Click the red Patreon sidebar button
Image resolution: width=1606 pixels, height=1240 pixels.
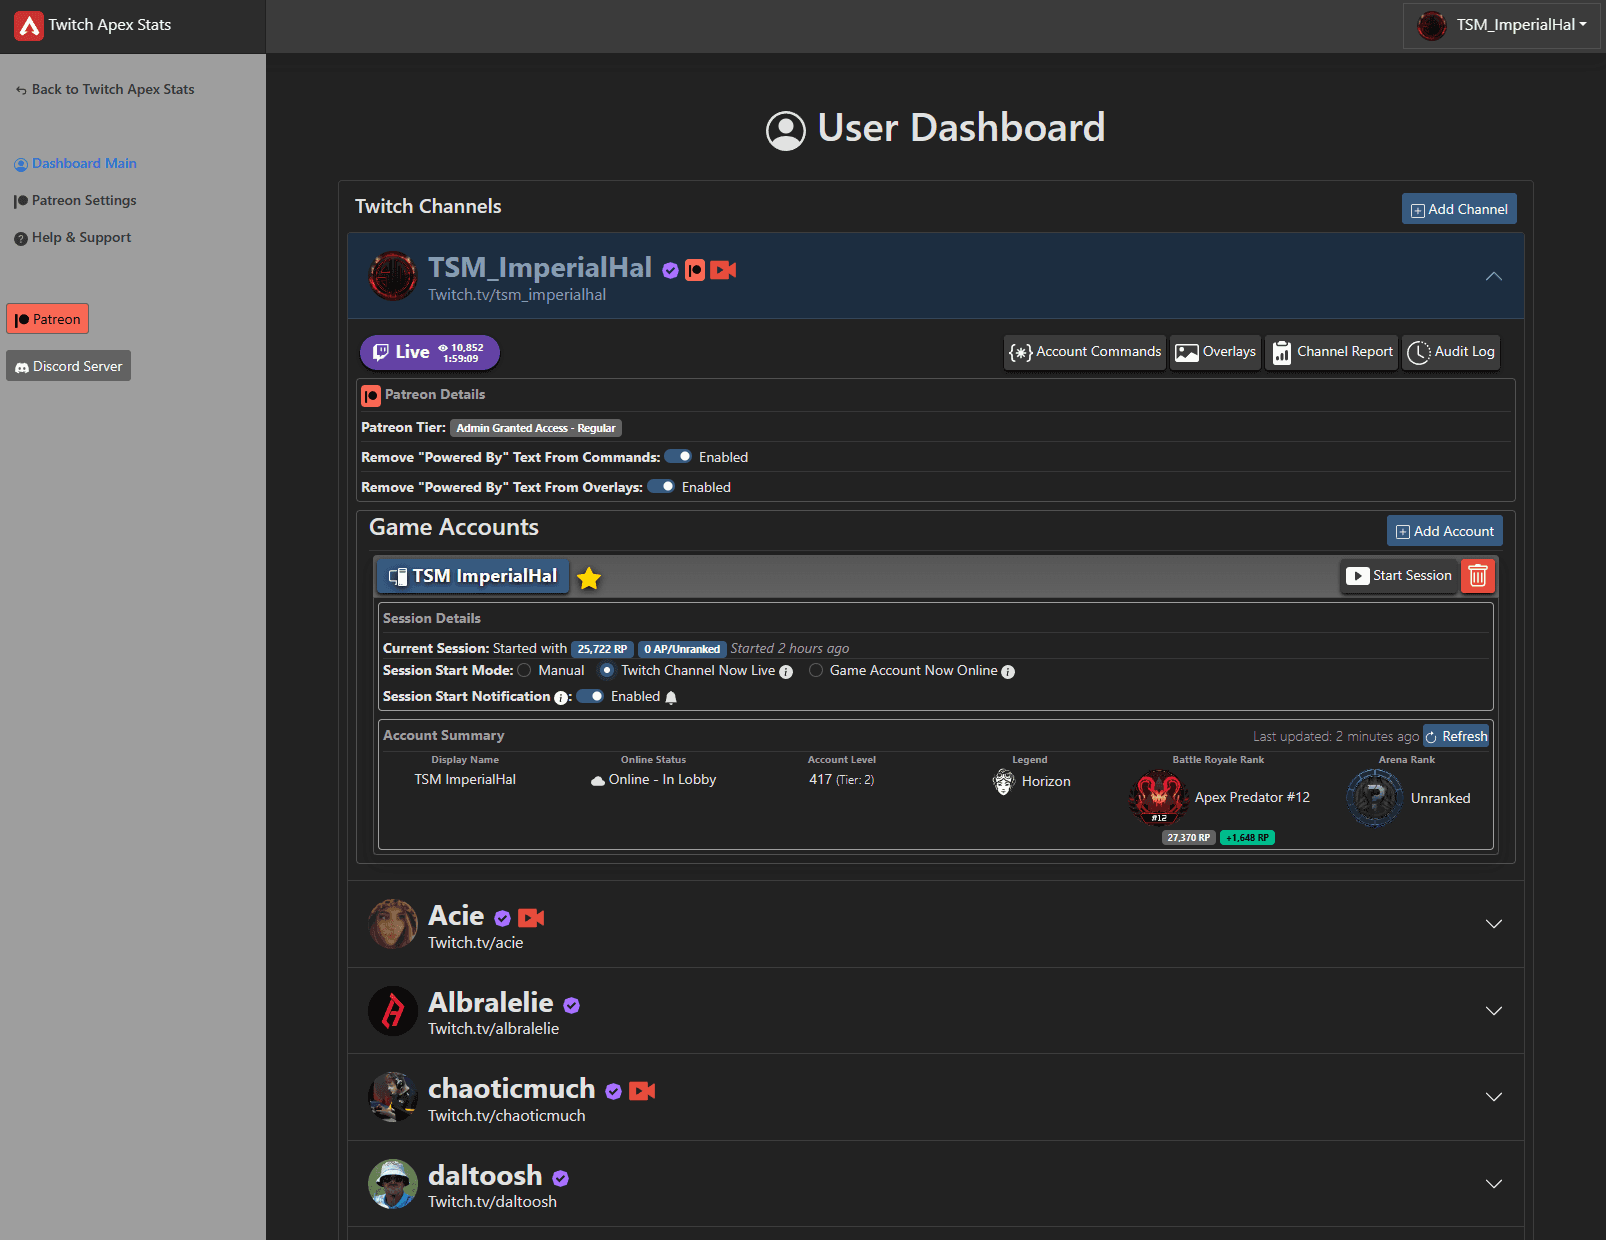pyautogui.click(x=48, y=319)
